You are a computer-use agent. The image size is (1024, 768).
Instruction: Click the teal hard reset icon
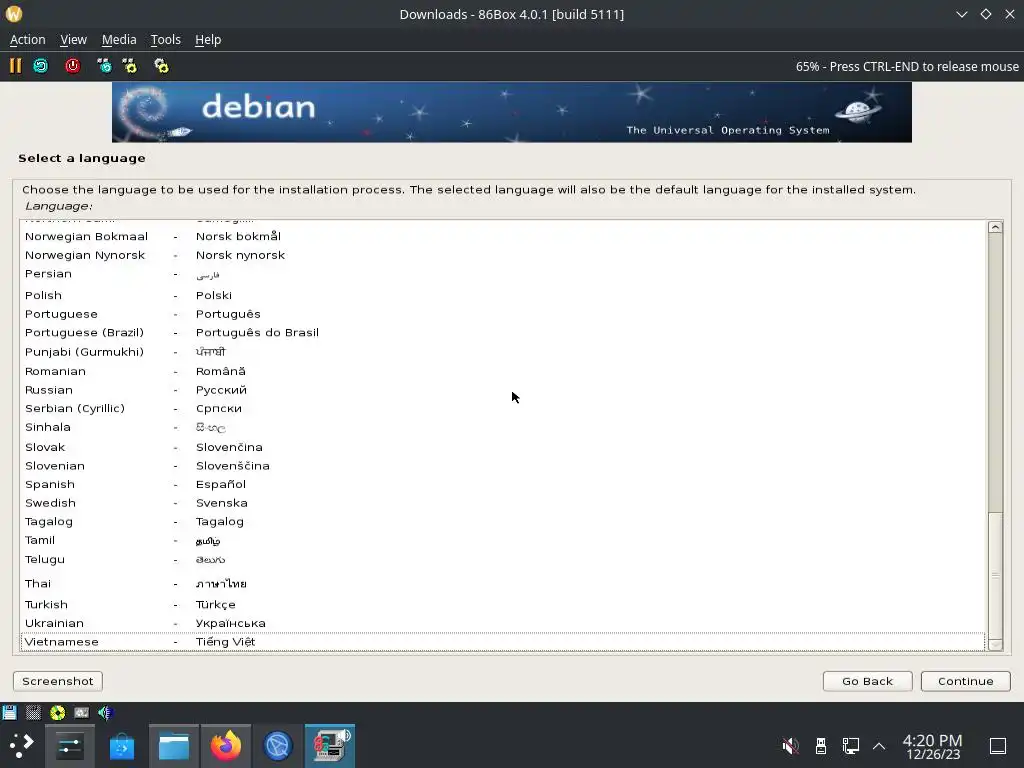coord(40,66)
